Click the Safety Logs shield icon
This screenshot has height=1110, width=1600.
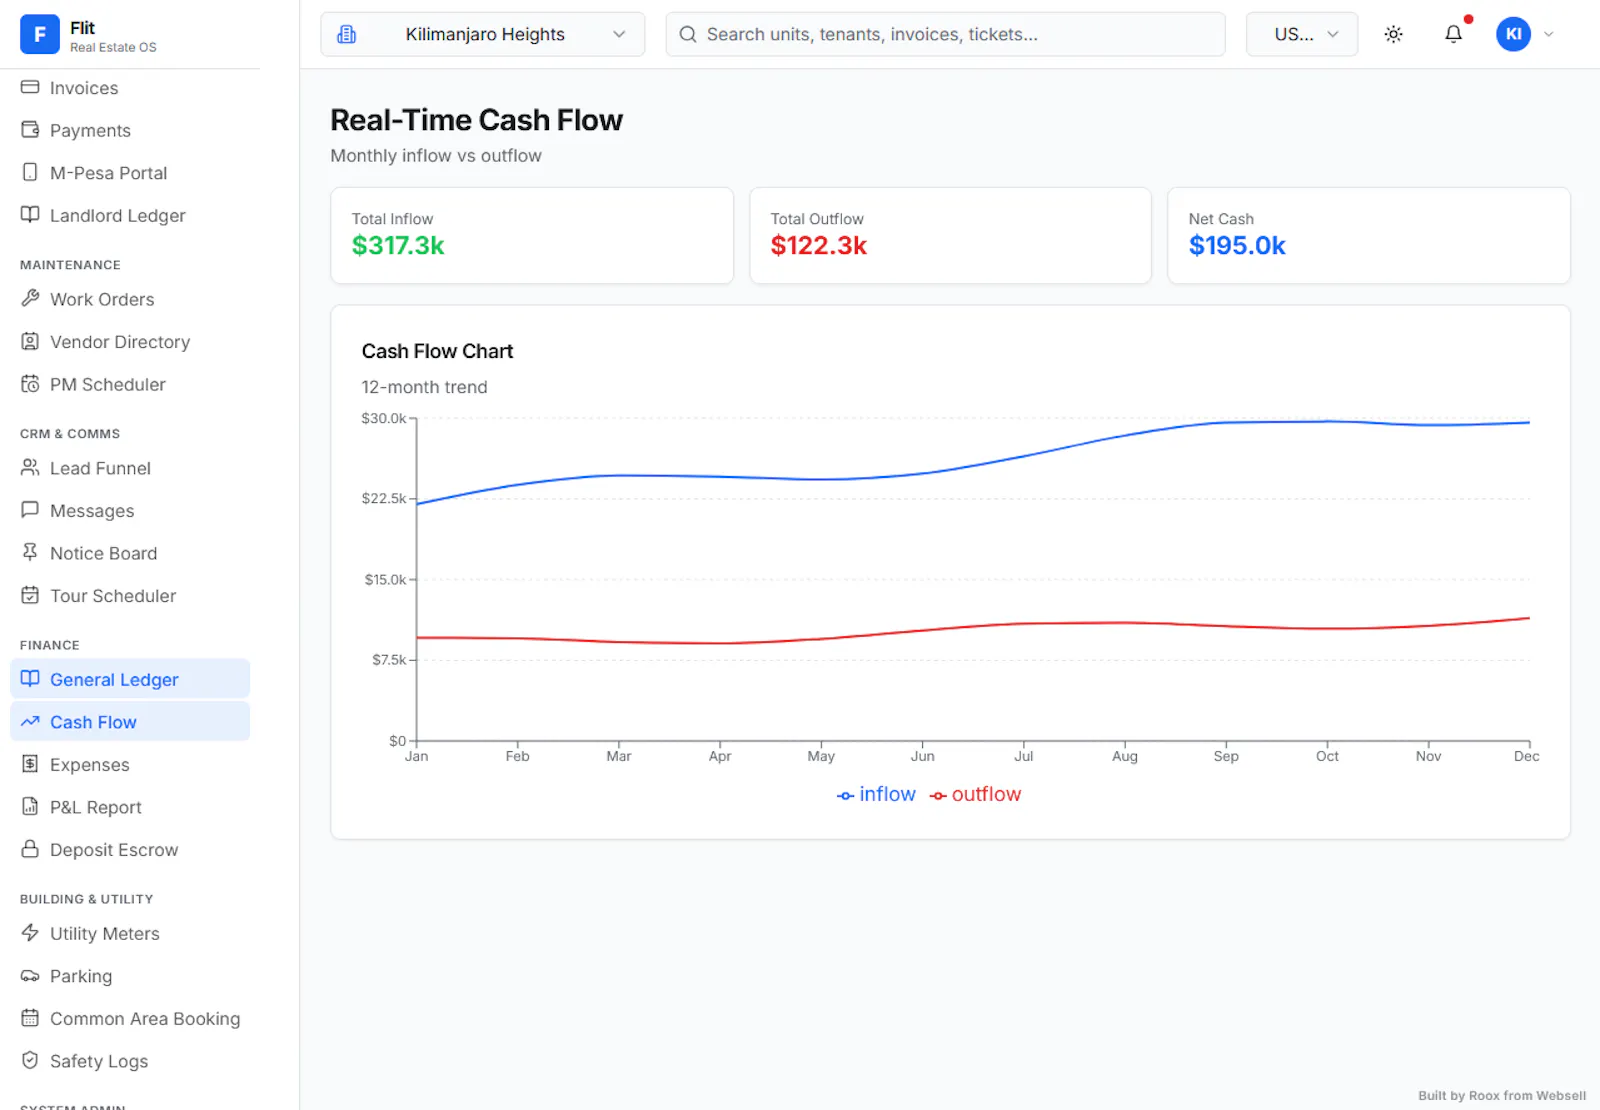30,1060
